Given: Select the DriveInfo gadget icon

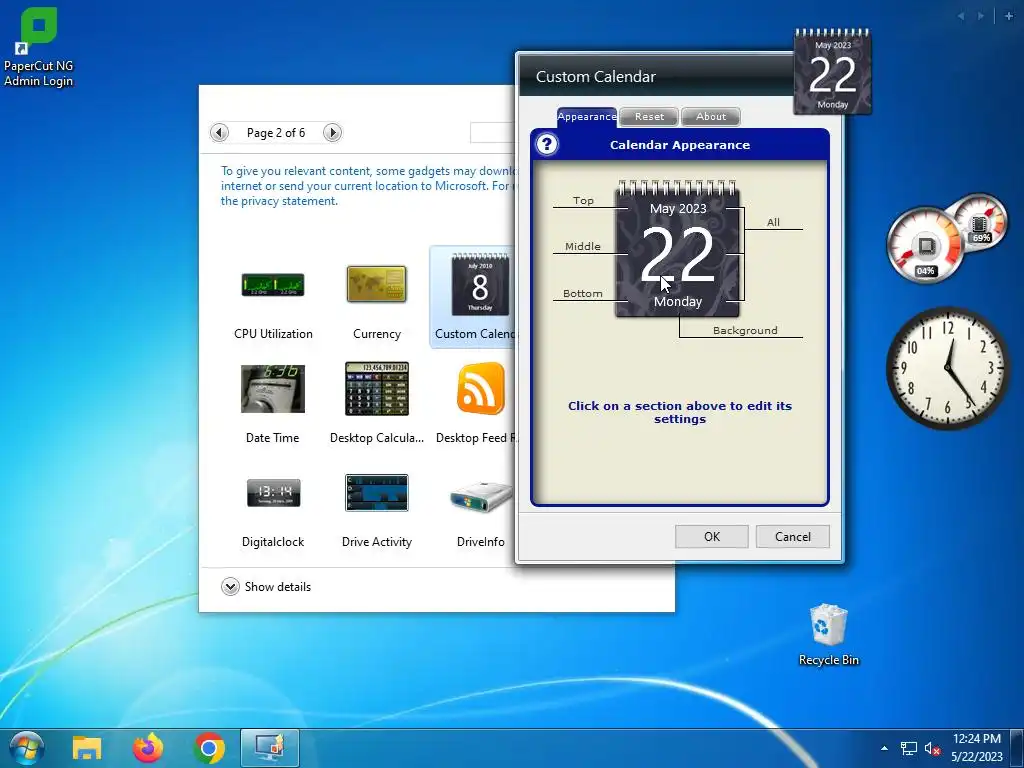Looking at the screenshot, I should [x=481, y=498].
